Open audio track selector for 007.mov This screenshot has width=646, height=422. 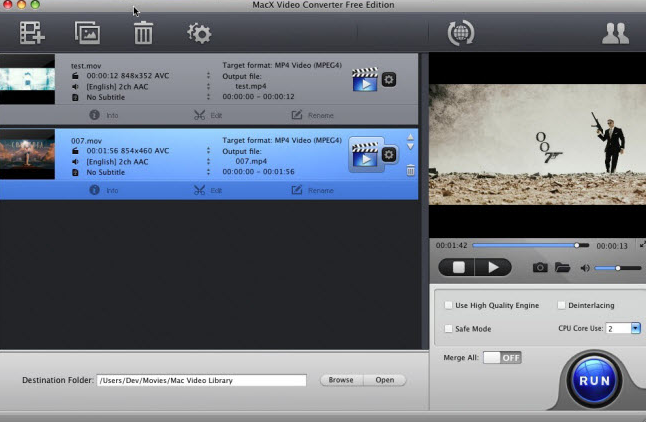click(208, 162)
